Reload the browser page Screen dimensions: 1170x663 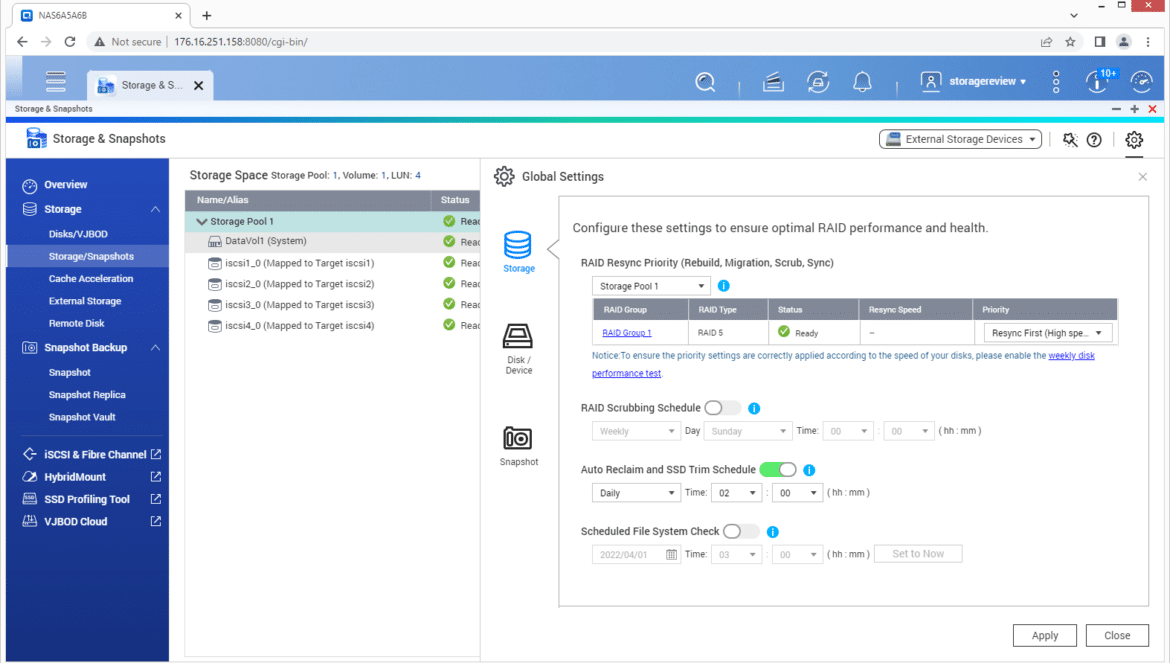(70, 42)
